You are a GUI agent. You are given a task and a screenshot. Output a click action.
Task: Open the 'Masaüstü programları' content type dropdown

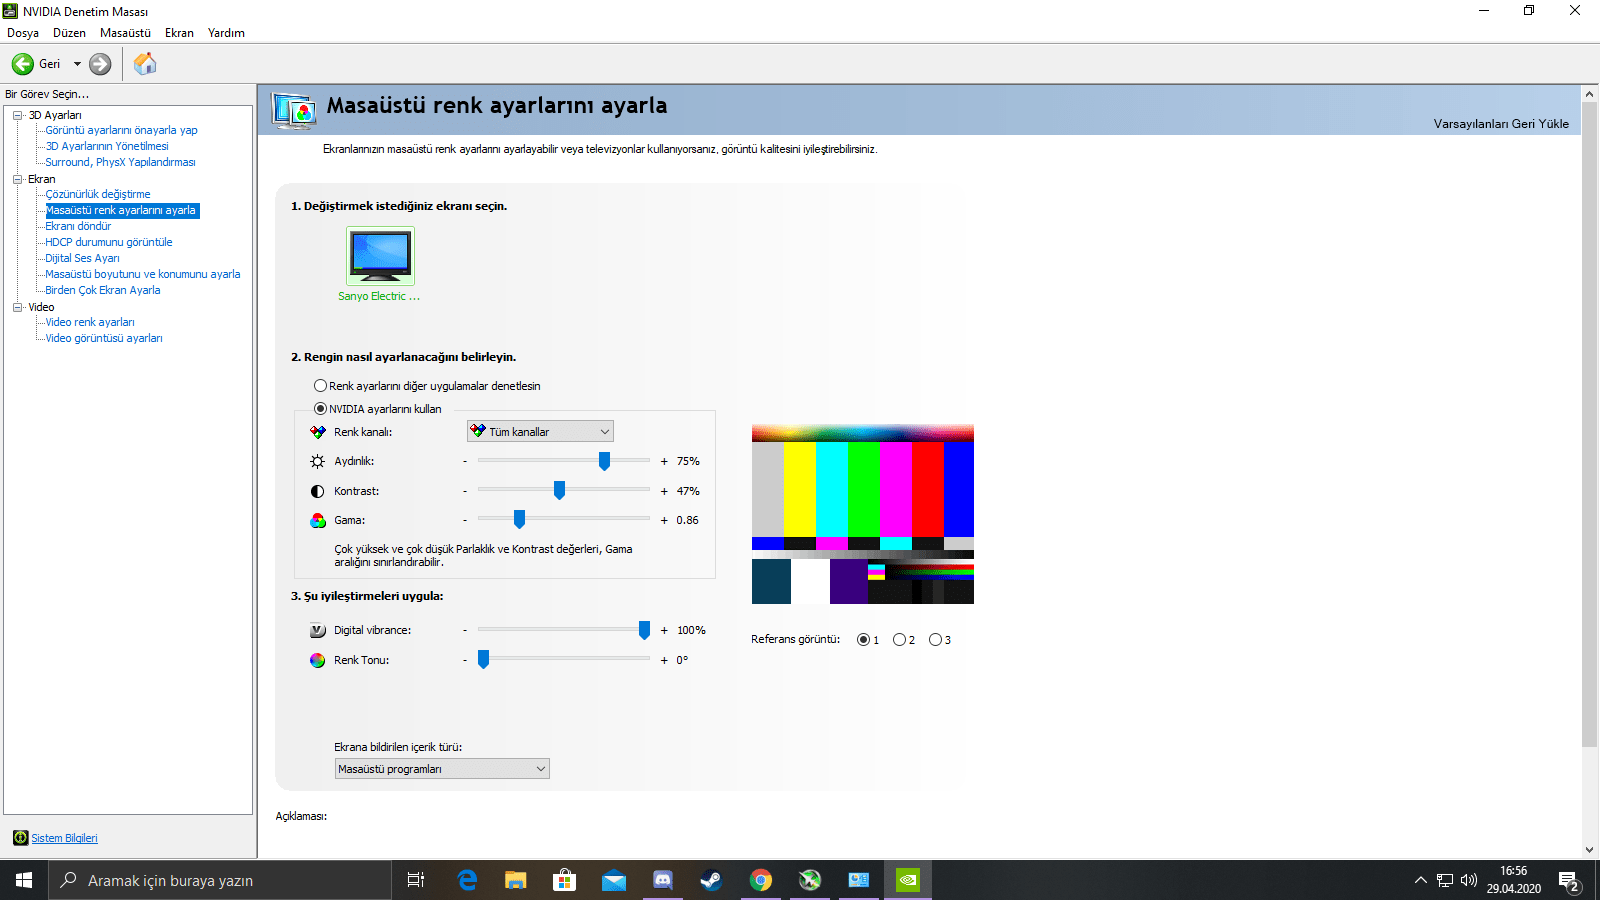(x=442, y=769)
